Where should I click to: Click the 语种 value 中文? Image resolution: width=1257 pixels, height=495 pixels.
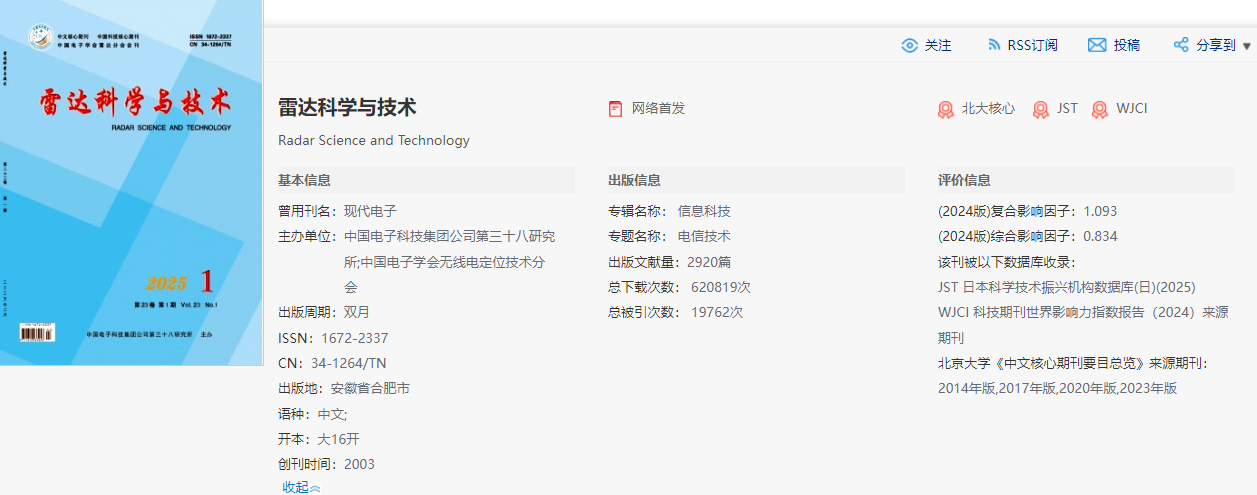coord(332,414)
